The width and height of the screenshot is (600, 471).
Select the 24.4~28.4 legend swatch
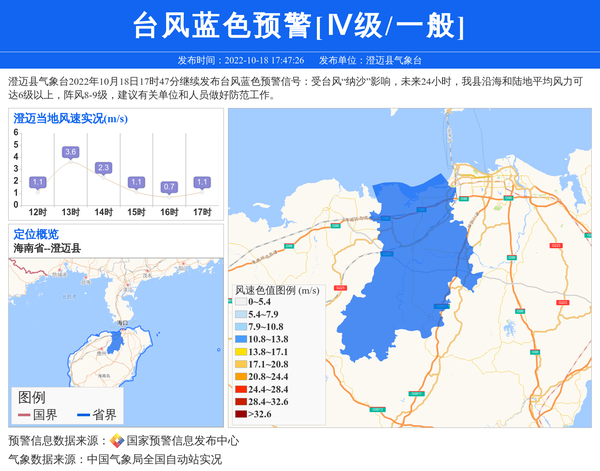coord(241,389)
